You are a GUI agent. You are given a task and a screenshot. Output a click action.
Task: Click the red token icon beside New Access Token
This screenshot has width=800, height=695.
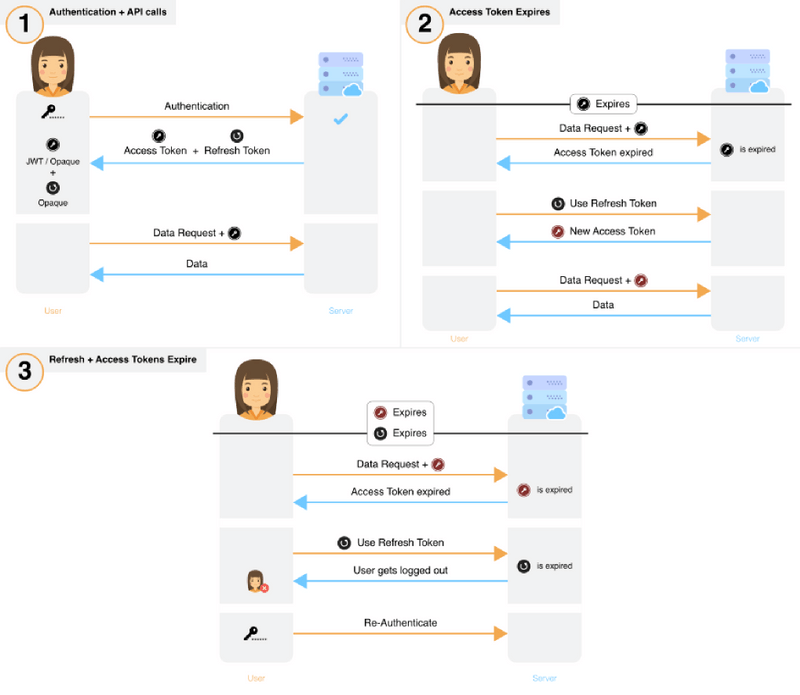tap(558, 232)
